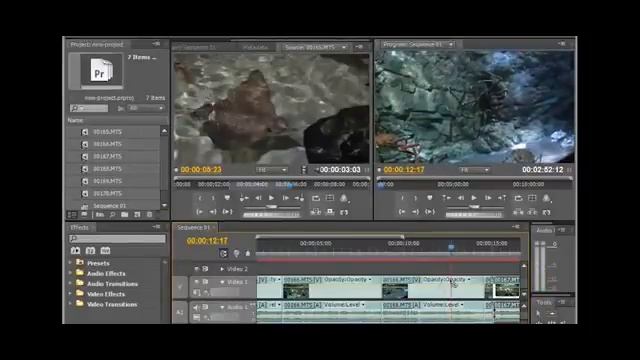Toggle sync lock on Video 1 track

(x=205, y=282)
